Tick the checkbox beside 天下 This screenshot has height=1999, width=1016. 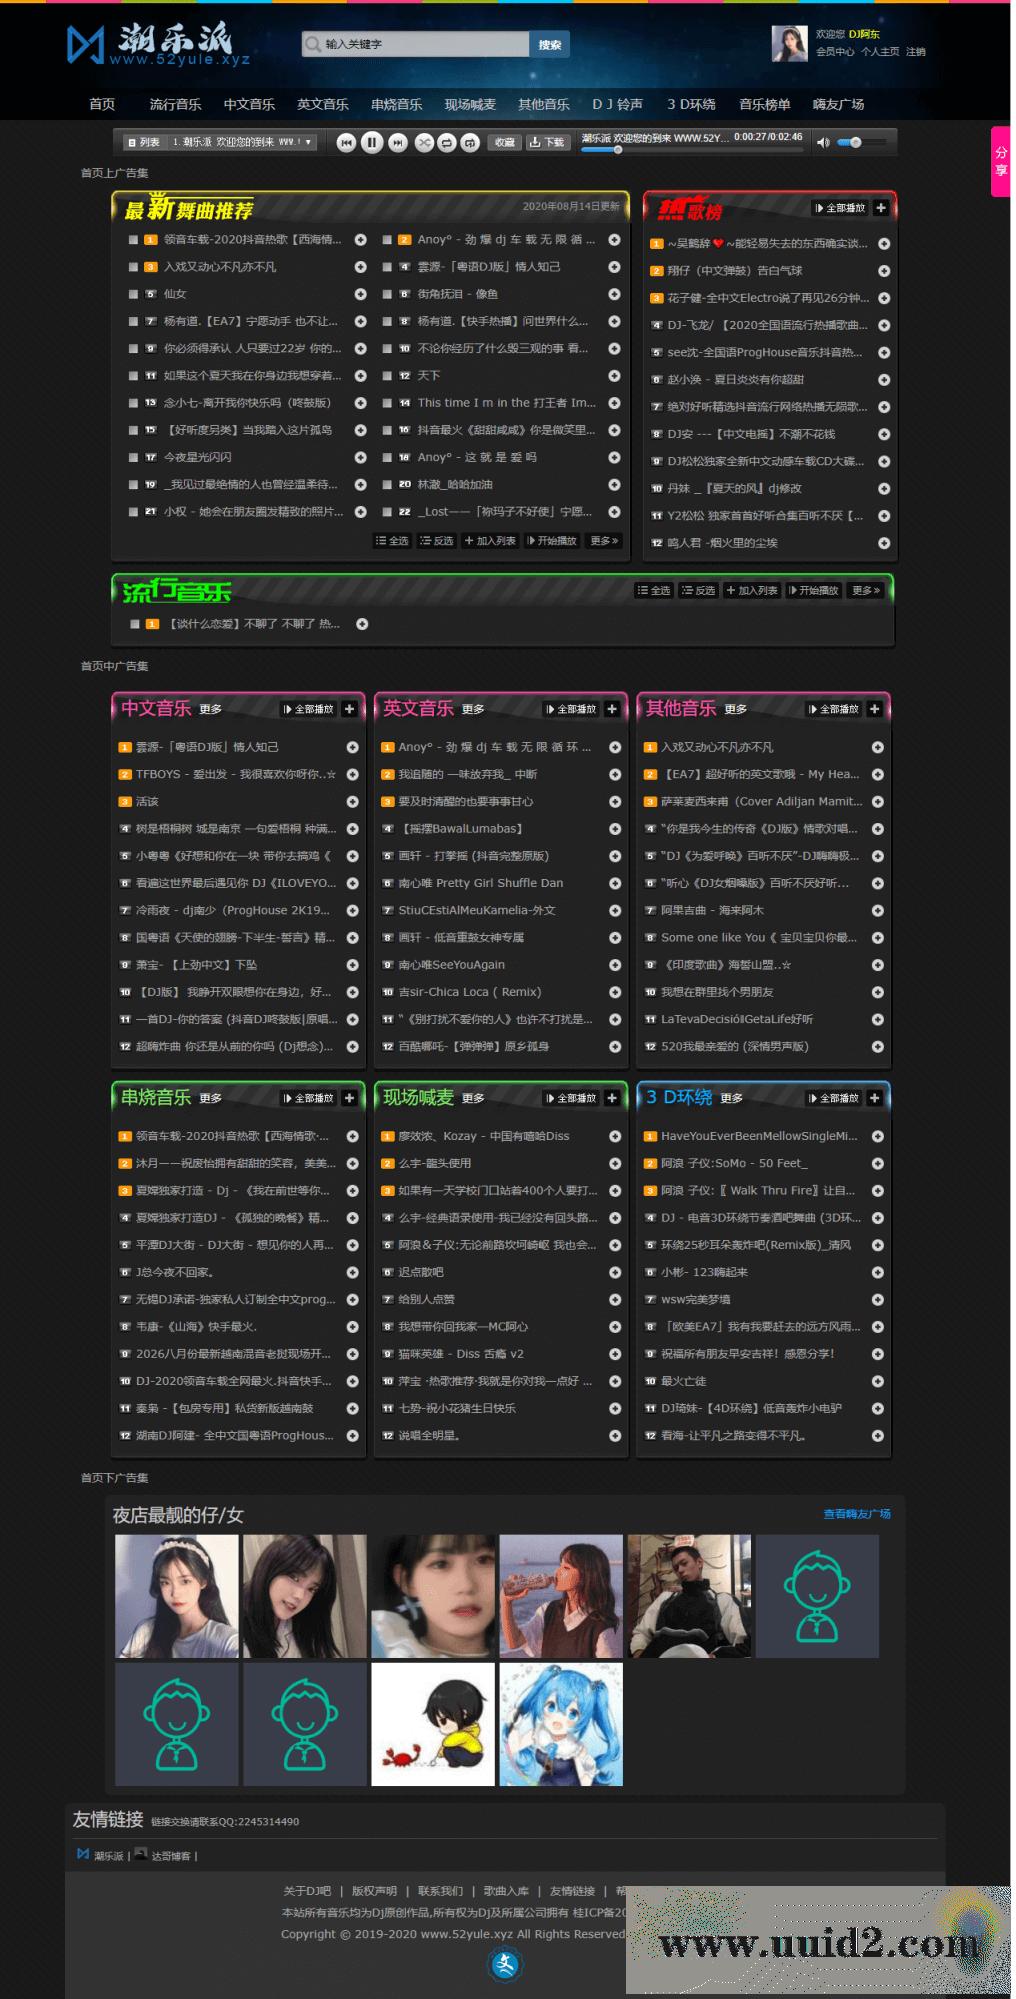pyautogui.click(x=387, y=376)
